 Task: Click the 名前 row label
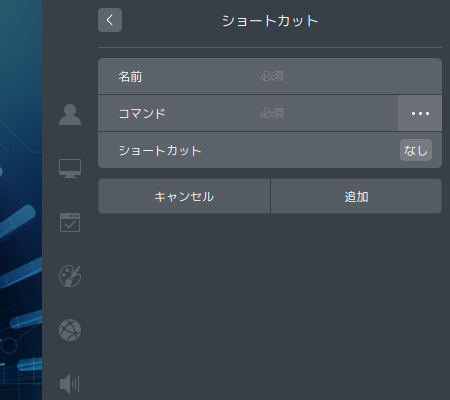point(130,77)
